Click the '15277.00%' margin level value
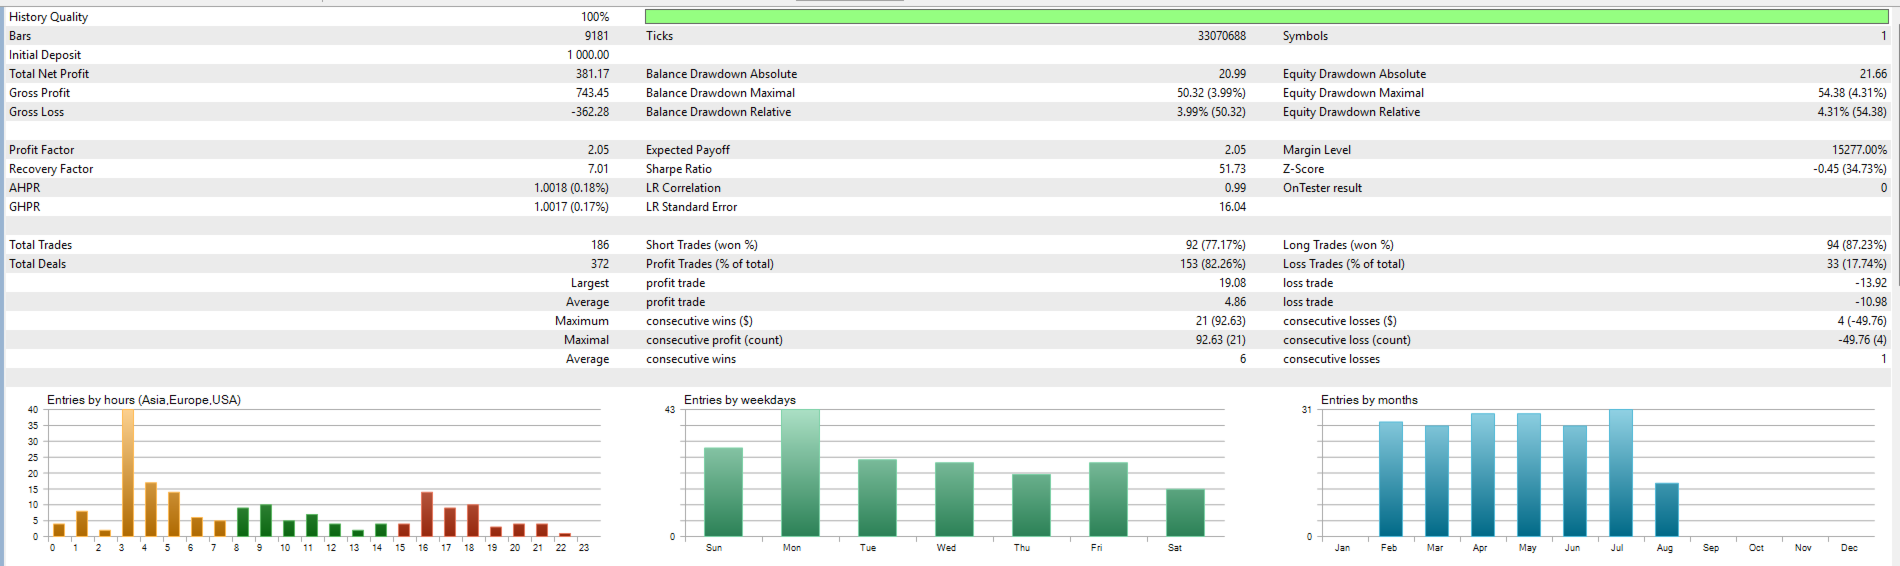 1859,150
